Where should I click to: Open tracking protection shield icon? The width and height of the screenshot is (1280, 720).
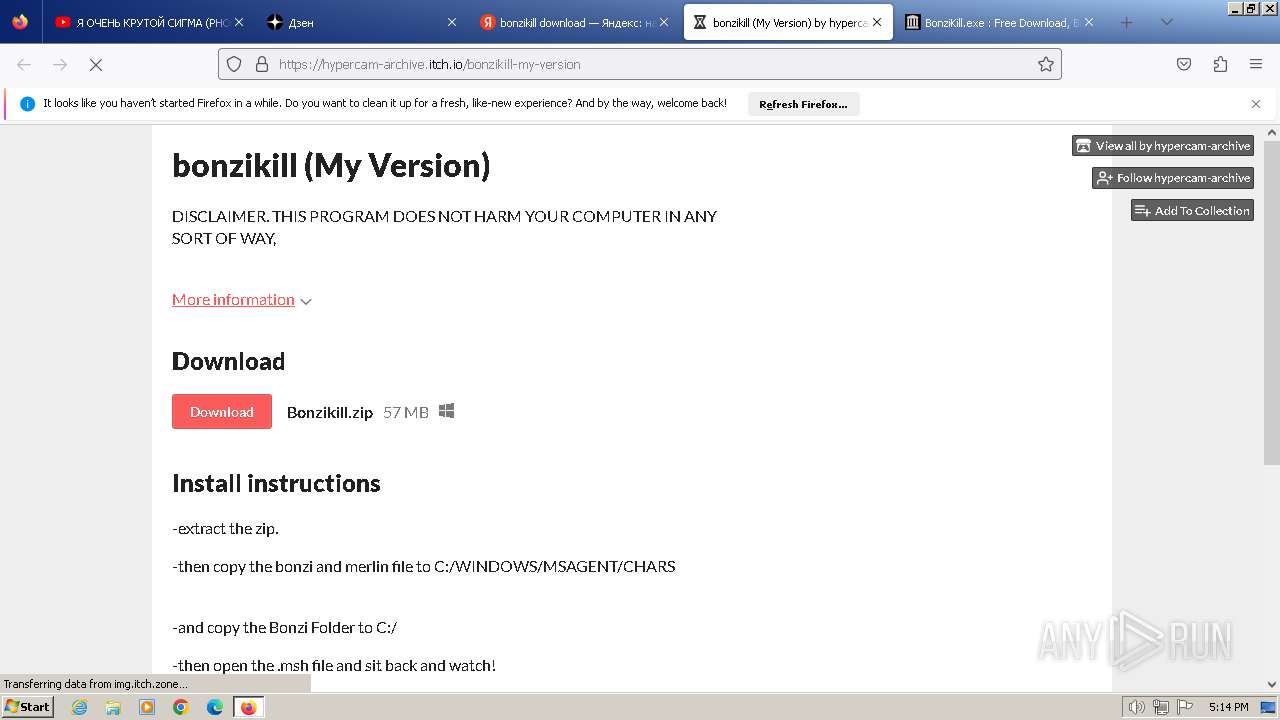234,64
